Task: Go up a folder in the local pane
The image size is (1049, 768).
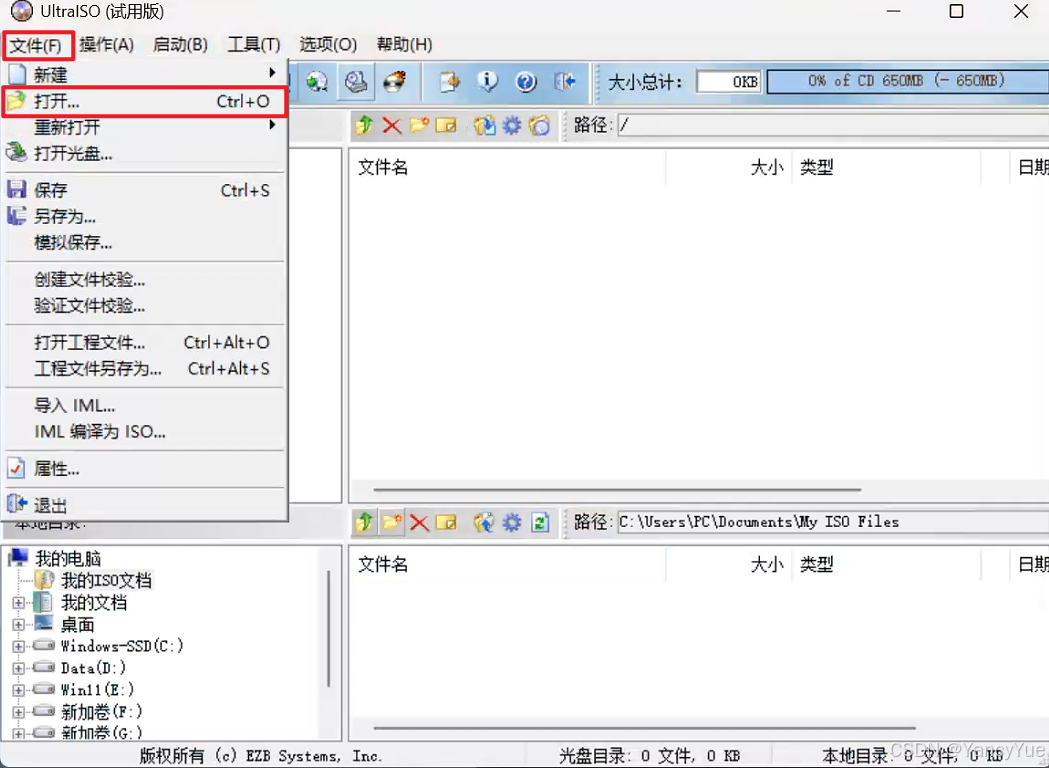Action: (x=365, y=522)
